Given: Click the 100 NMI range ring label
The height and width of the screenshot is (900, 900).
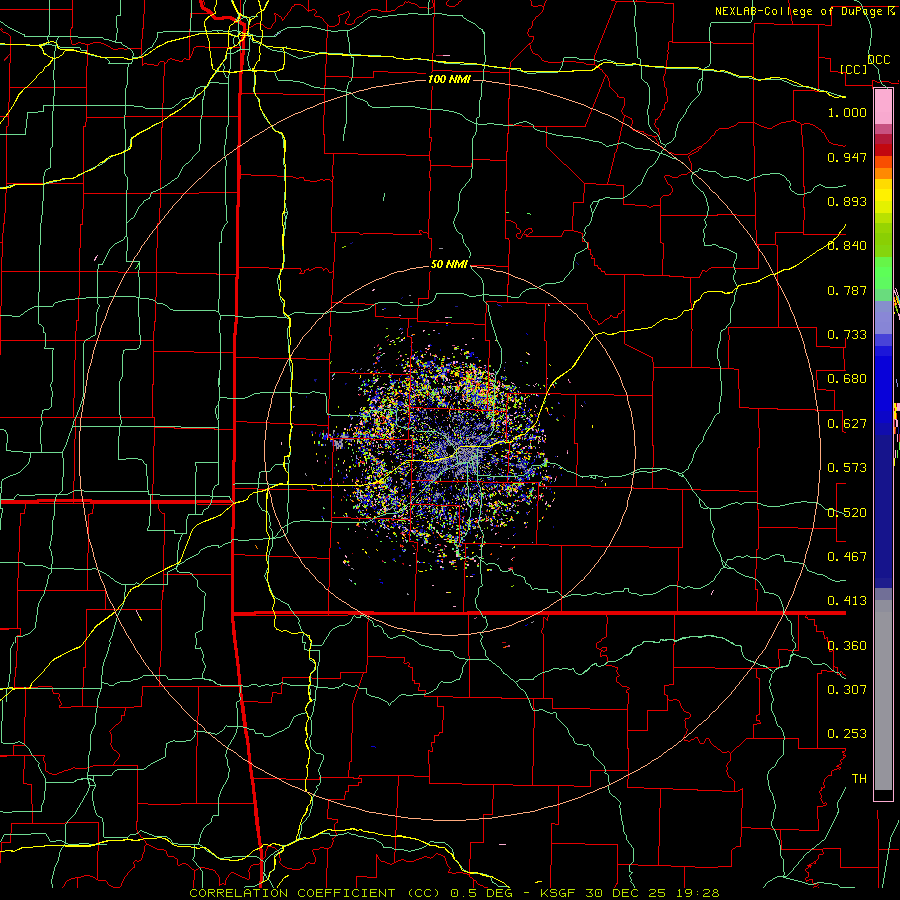Looking at the screenshot, I should [x=449, y=79].
